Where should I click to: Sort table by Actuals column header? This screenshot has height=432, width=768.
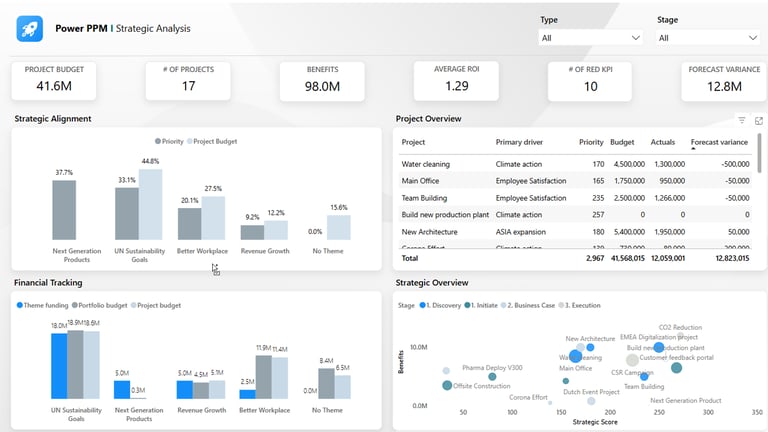point(663,142)
